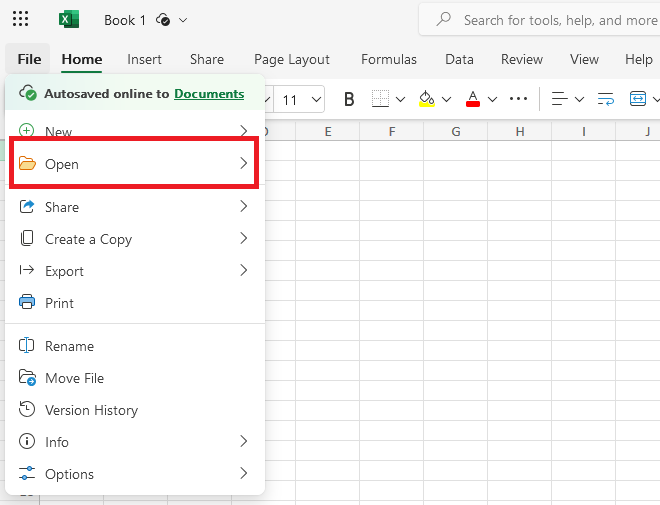
Task: Switch to the Help tab
Action: [639, 59]
